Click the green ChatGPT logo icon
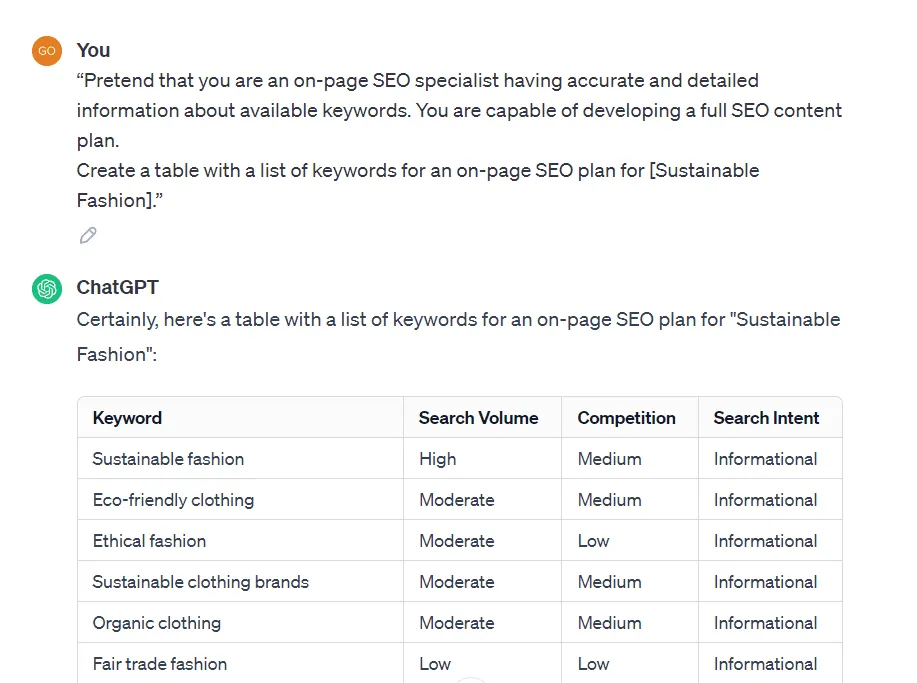 (46, 288)
